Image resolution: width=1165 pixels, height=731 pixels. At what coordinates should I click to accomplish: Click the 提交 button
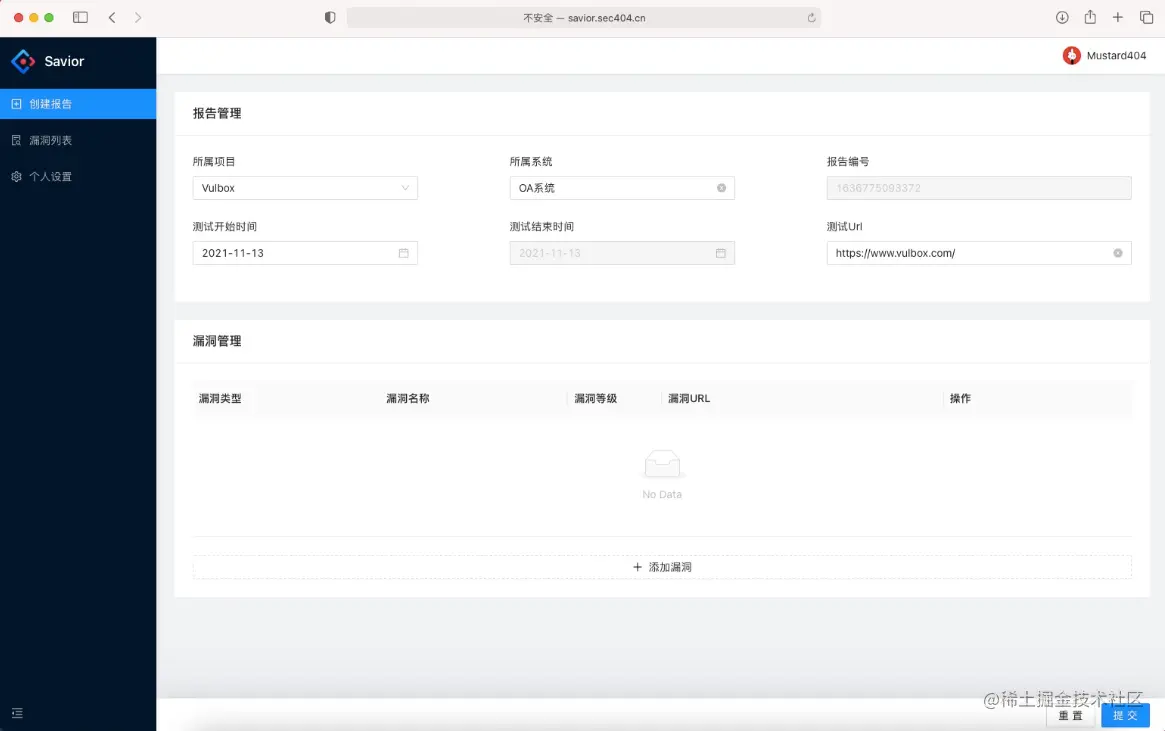pyautogui.click(x=1125, y=715)
